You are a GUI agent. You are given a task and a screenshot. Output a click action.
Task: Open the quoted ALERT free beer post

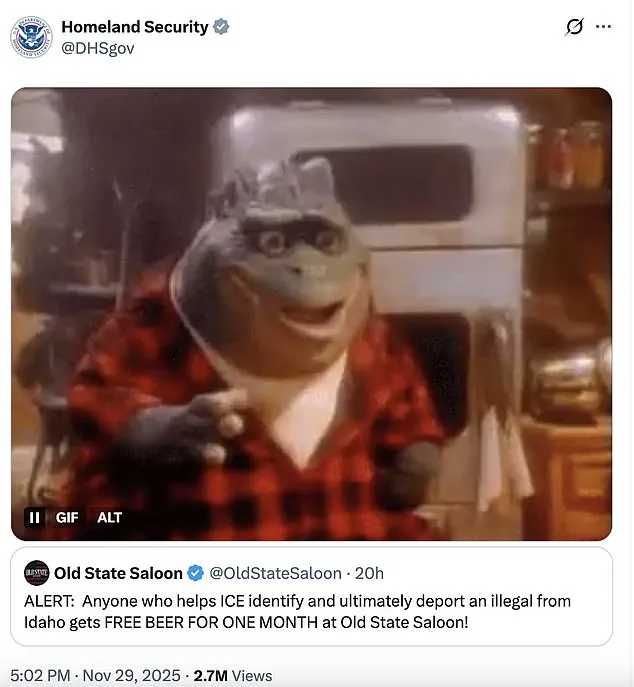312,596
